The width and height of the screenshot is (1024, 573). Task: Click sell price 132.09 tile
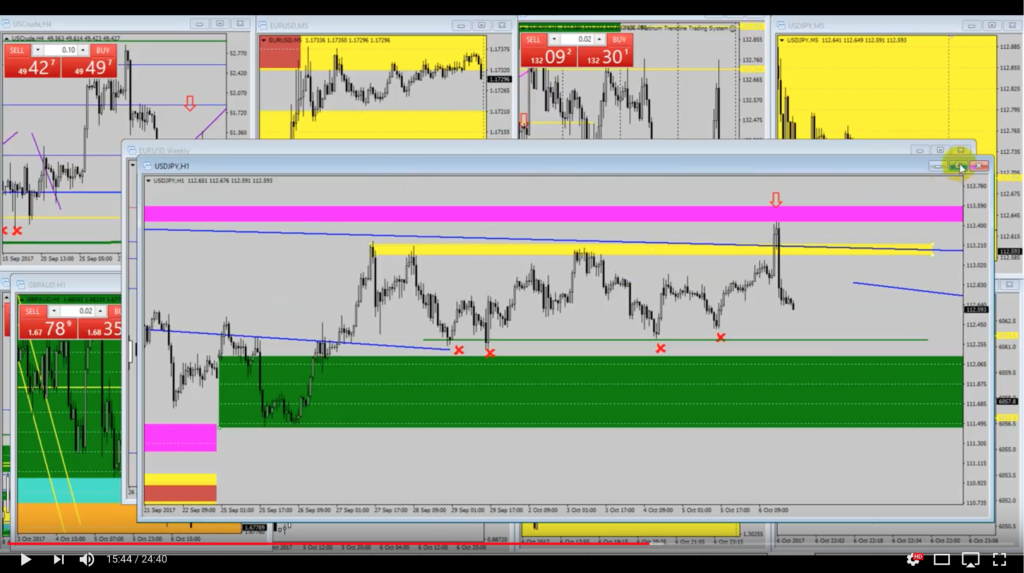(549, 57)
